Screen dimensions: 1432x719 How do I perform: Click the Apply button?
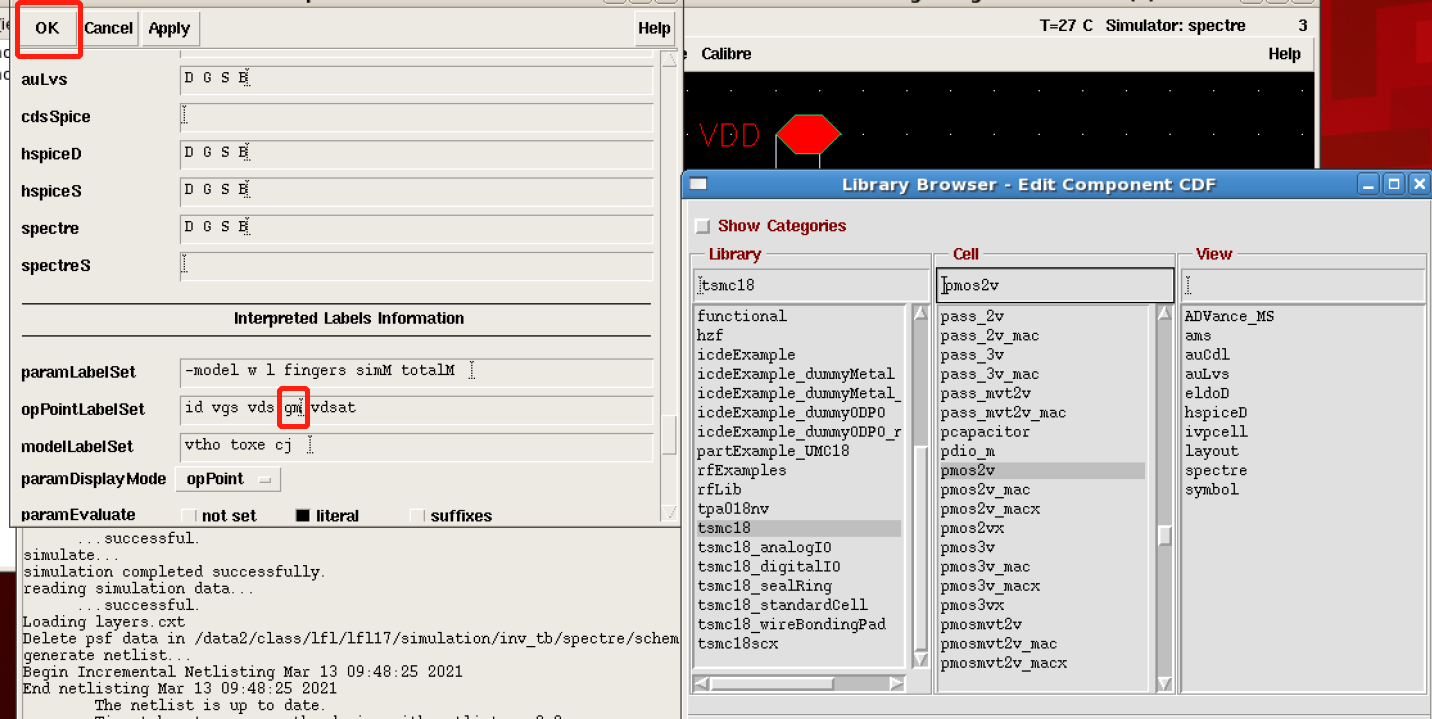(169, 28)
